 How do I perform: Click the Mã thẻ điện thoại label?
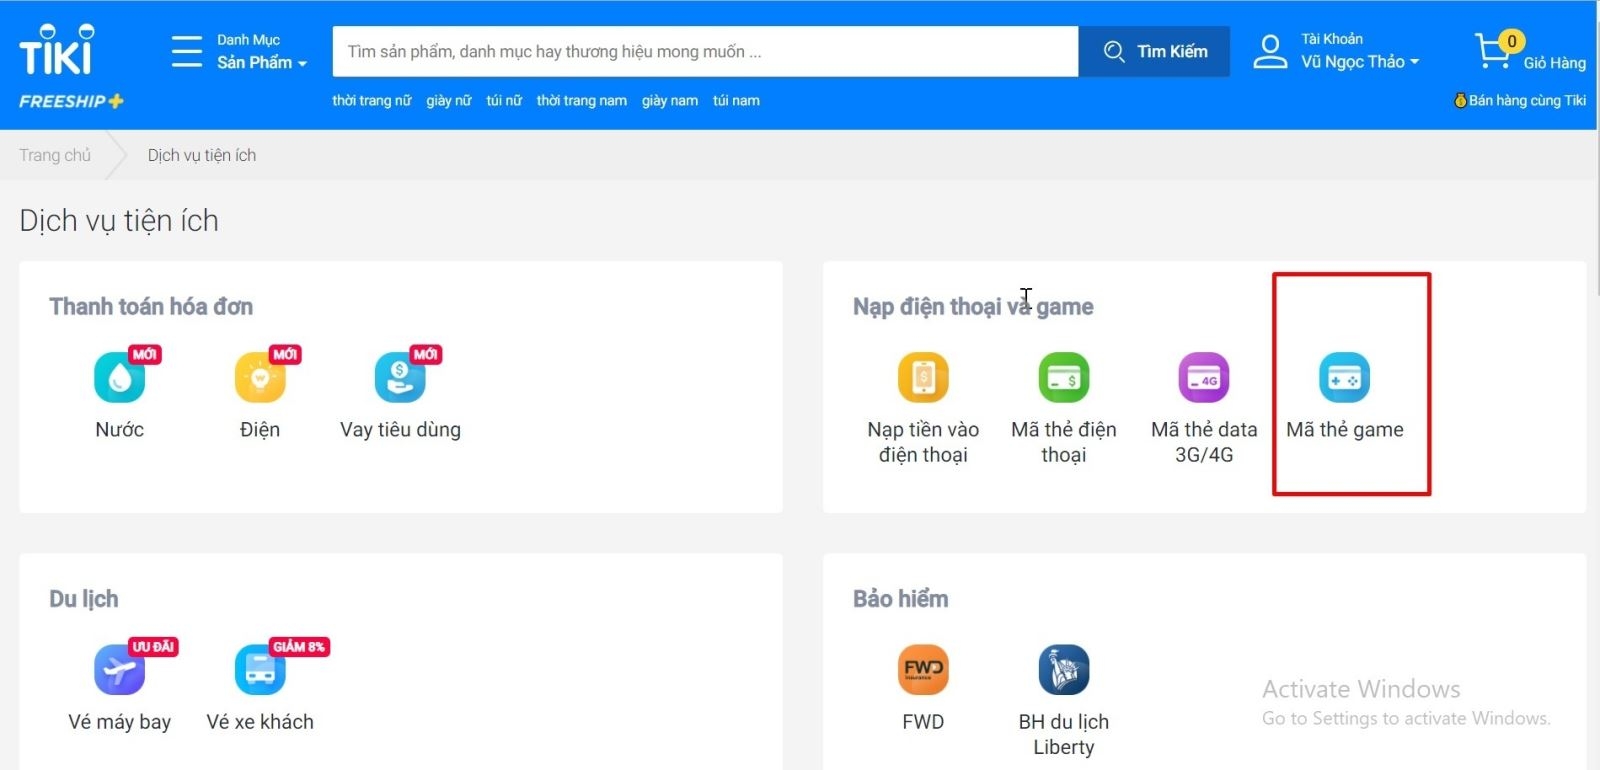pos(1064,442)
